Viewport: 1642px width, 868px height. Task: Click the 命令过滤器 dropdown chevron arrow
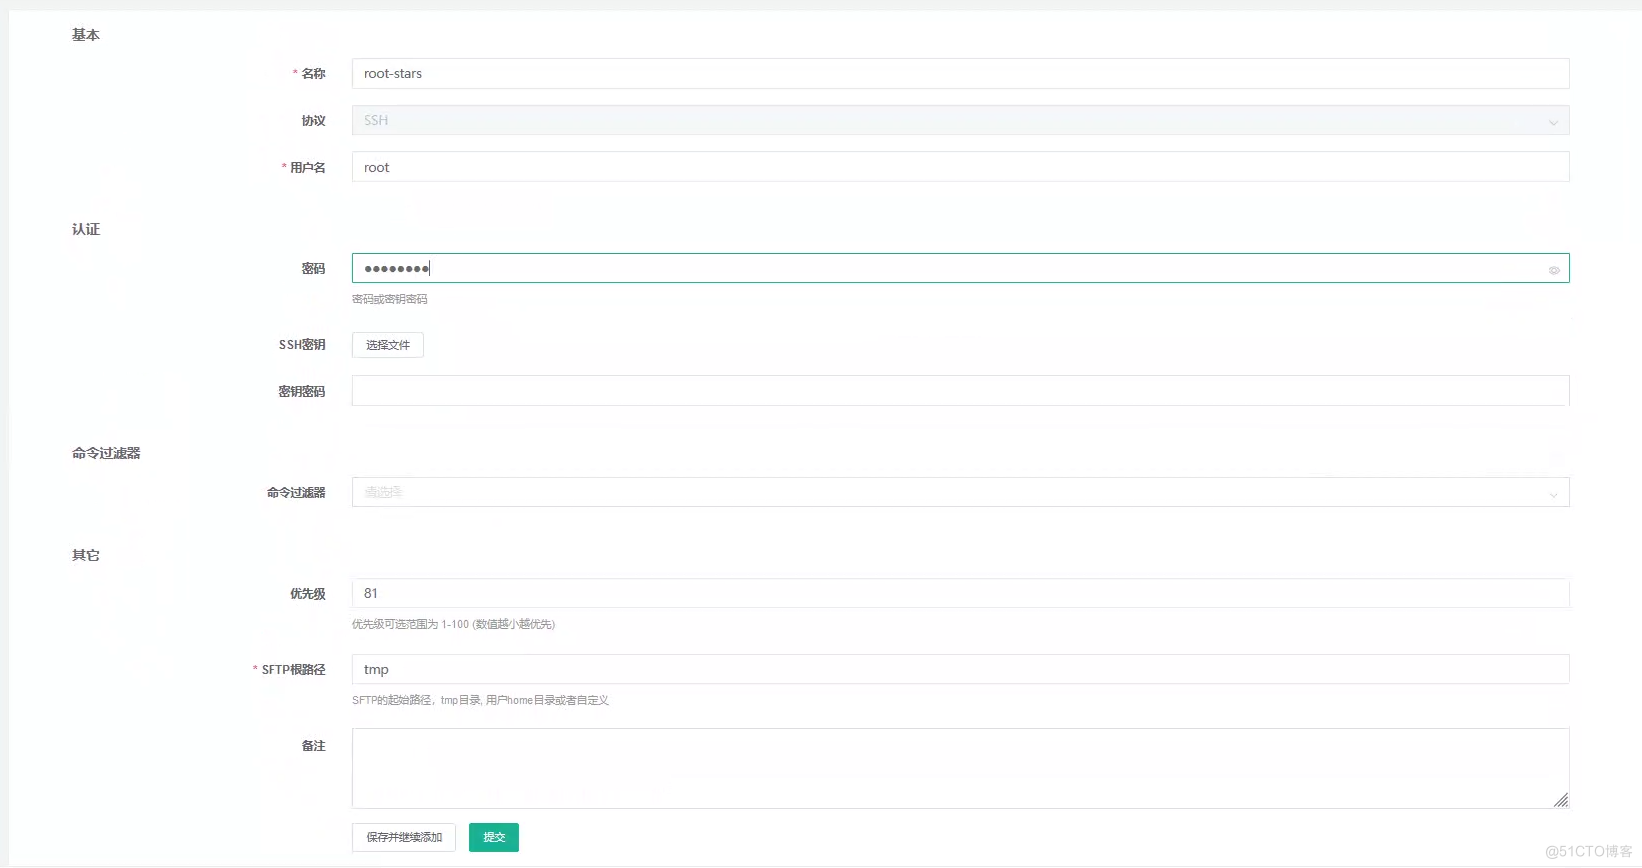click(1554, 494)
